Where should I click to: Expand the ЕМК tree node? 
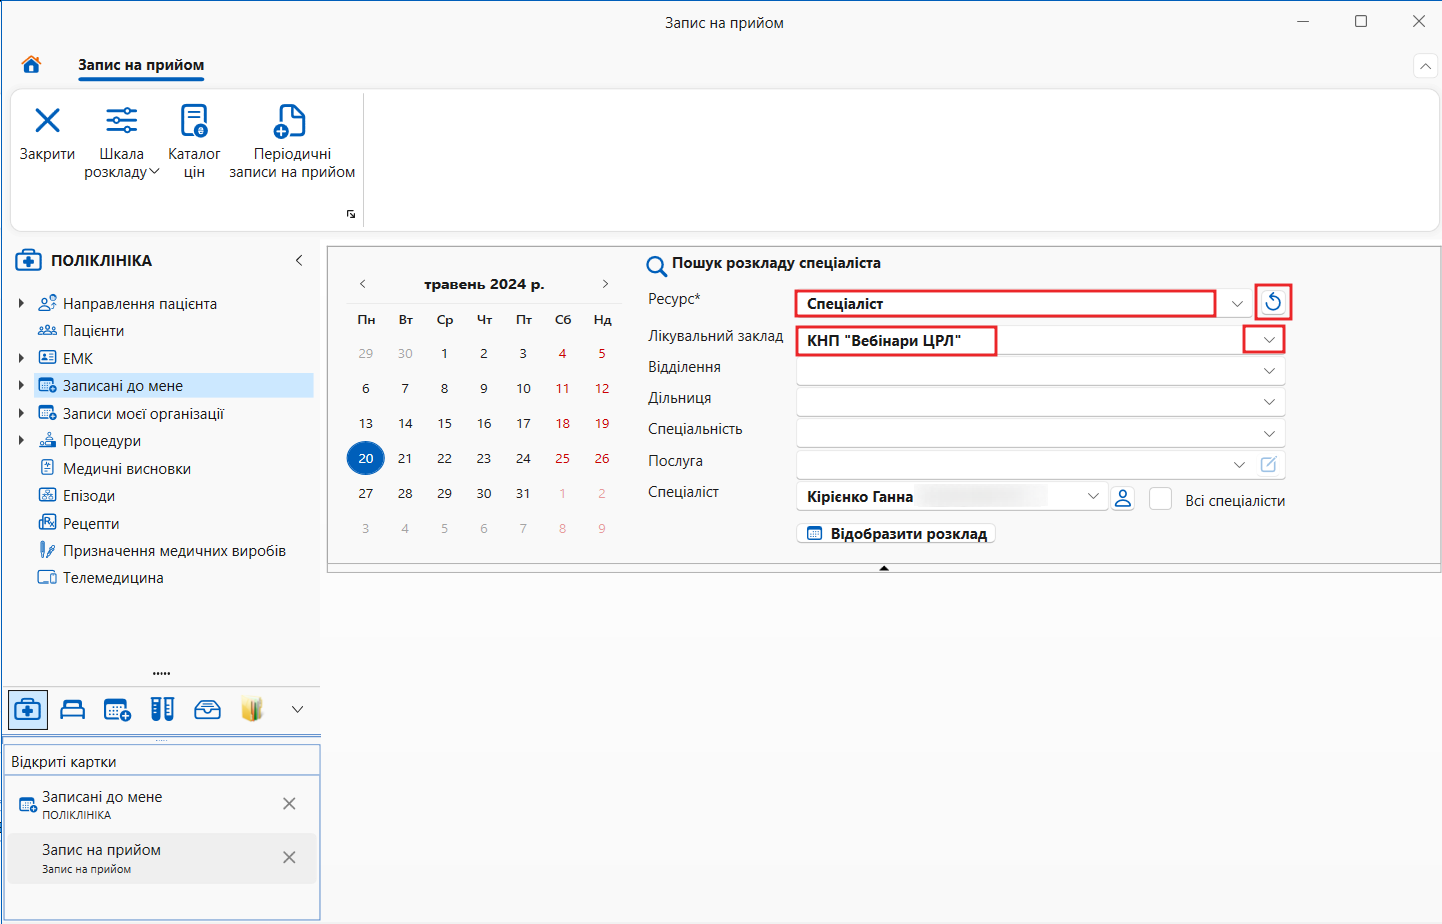pos(21,358)
